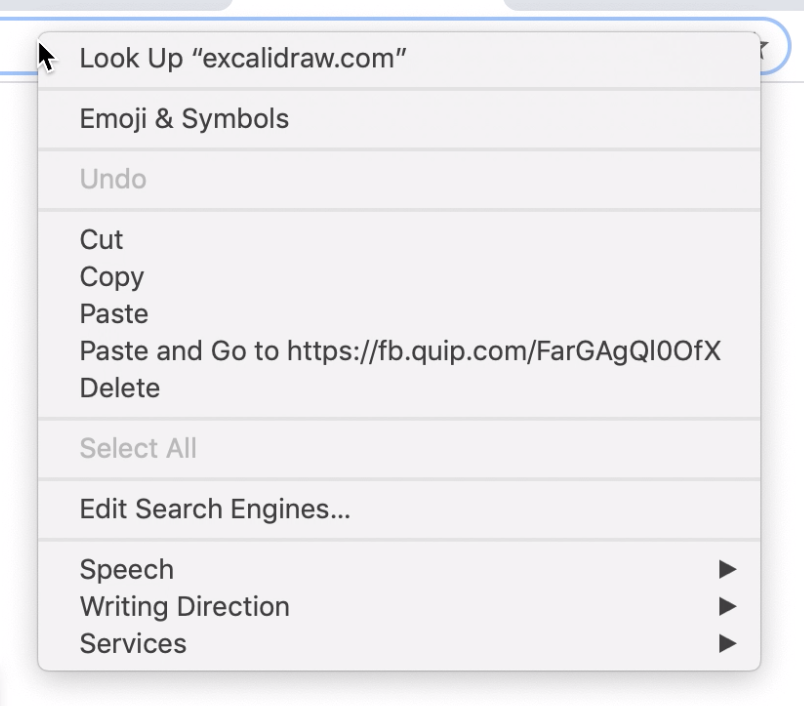The height and width of the screenshot is (706, 804).
Task: Expand the Speech submenu
Action: pyautogui.click(x=126, y=569)
